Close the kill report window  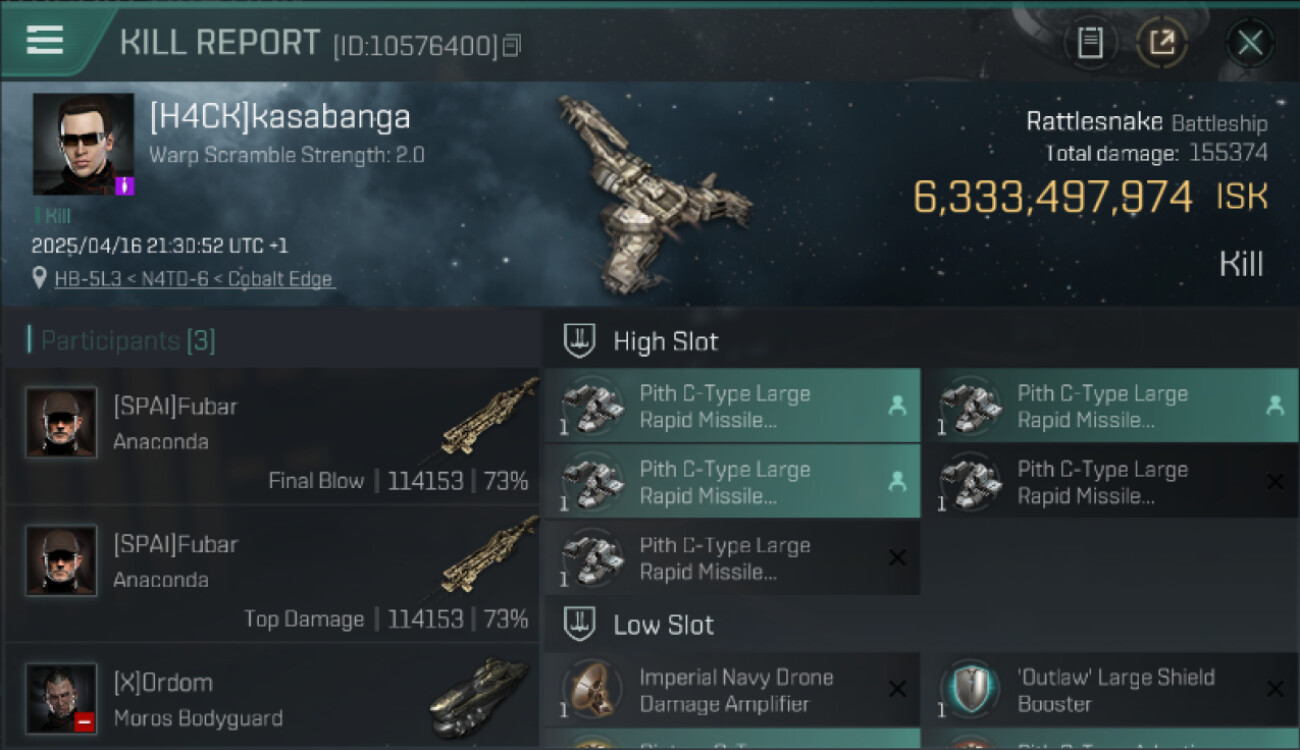click(1249, 43)
